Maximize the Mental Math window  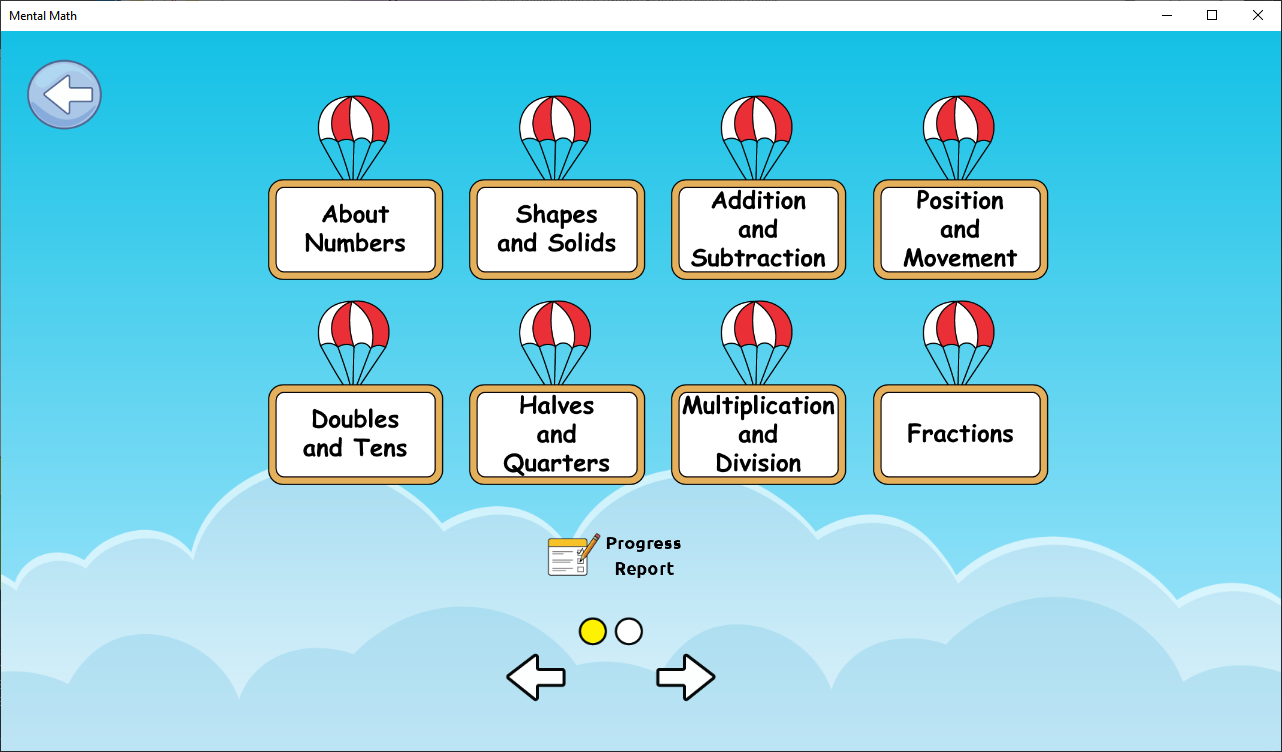pos(1212,15)
